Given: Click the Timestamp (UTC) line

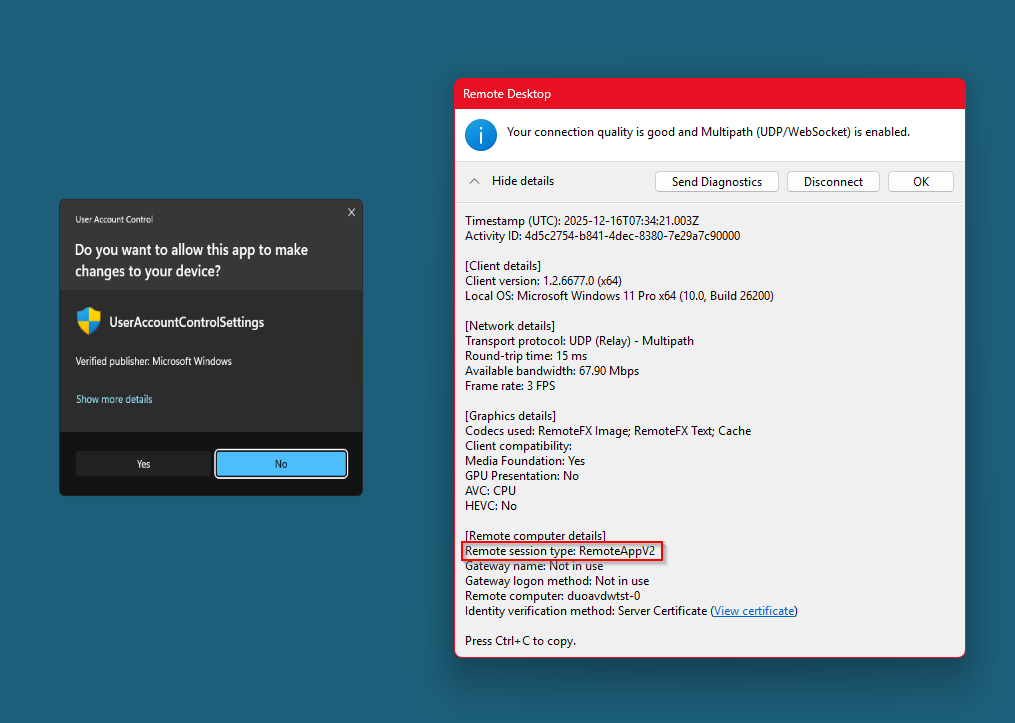Looking at the screenshot, I should pos(581,221).
